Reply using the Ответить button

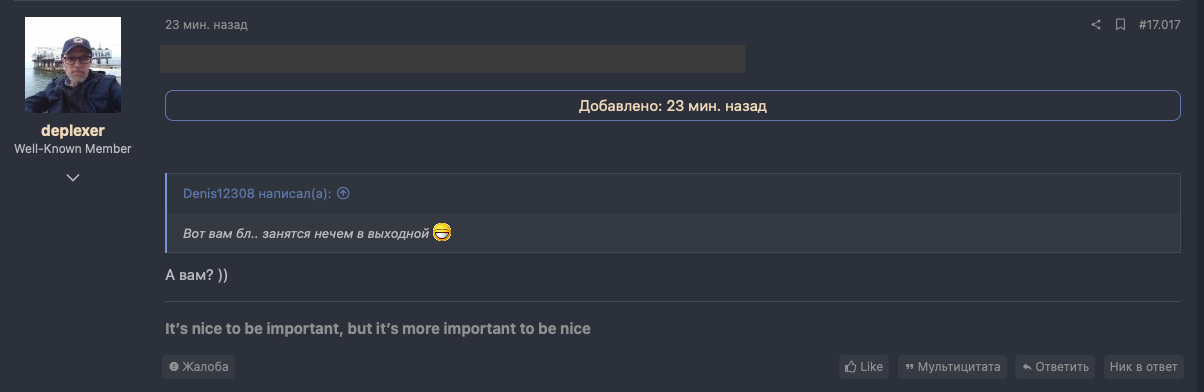tap(1055, 367)
